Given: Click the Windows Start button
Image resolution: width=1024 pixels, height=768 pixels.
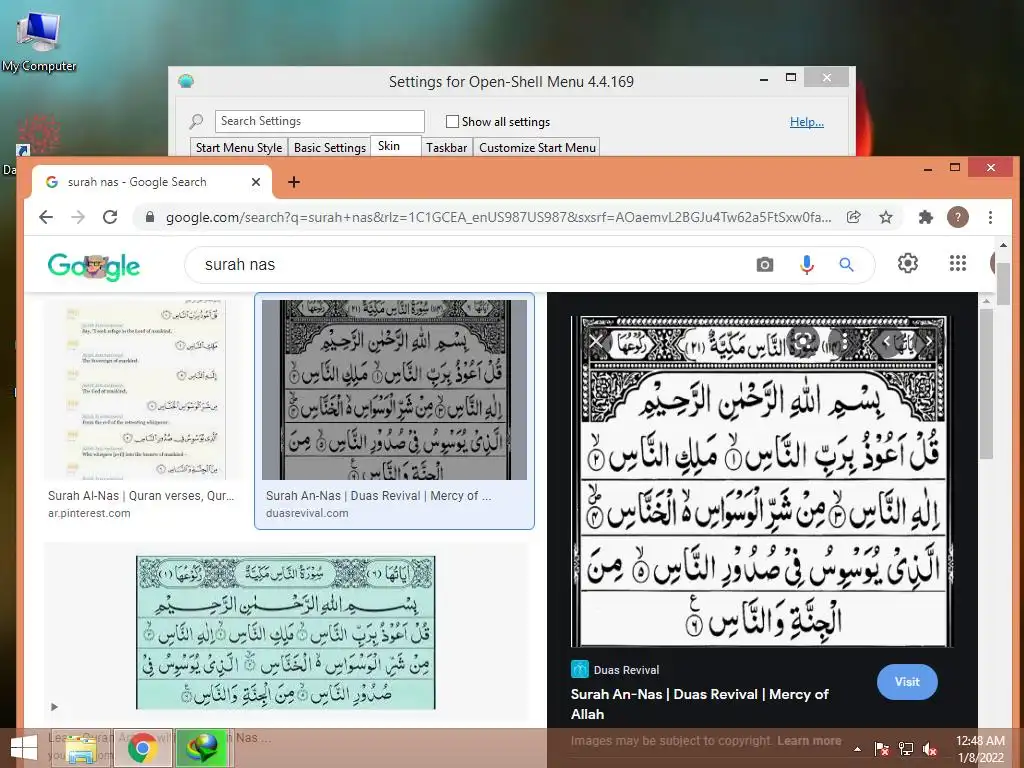Looking at the screenshot, I should tap(24, 748).
